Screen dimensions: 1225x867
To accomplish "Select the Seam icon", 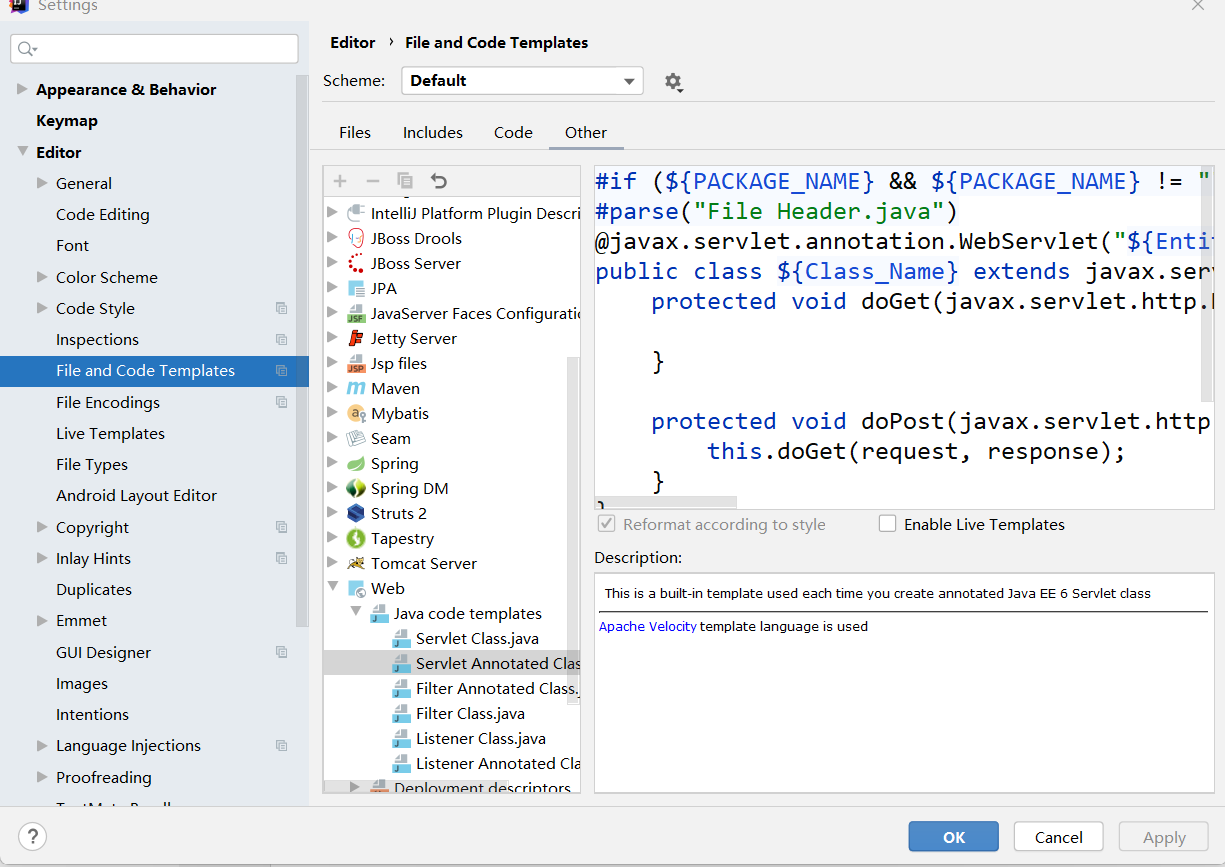I will (356, 438).
